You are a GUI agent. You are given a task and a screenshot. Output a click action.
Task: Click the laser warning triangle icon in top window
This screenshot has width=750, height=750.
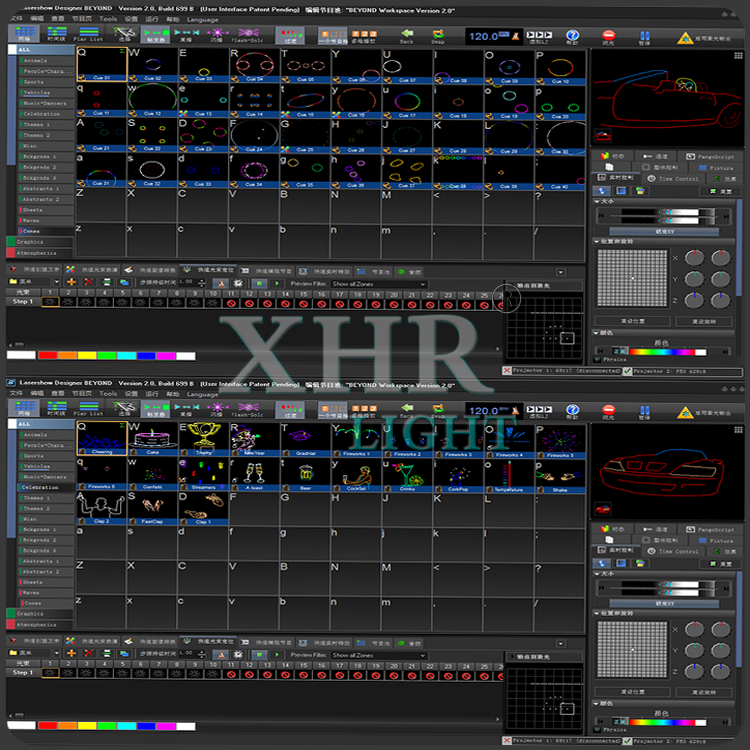click(685, 38)
